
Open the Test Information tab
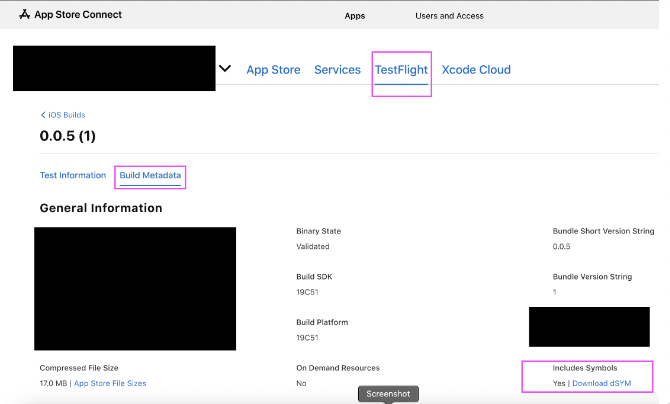[73, 175]
